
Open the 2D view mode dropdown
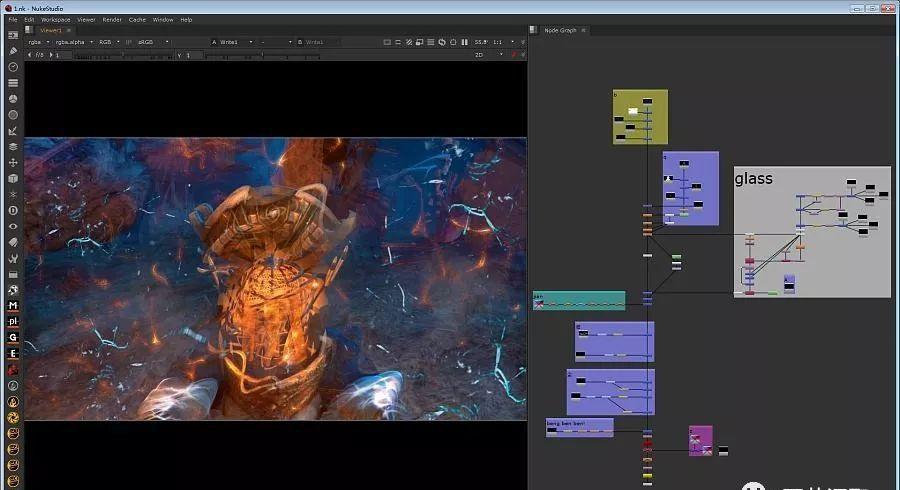tap(488, 55)
